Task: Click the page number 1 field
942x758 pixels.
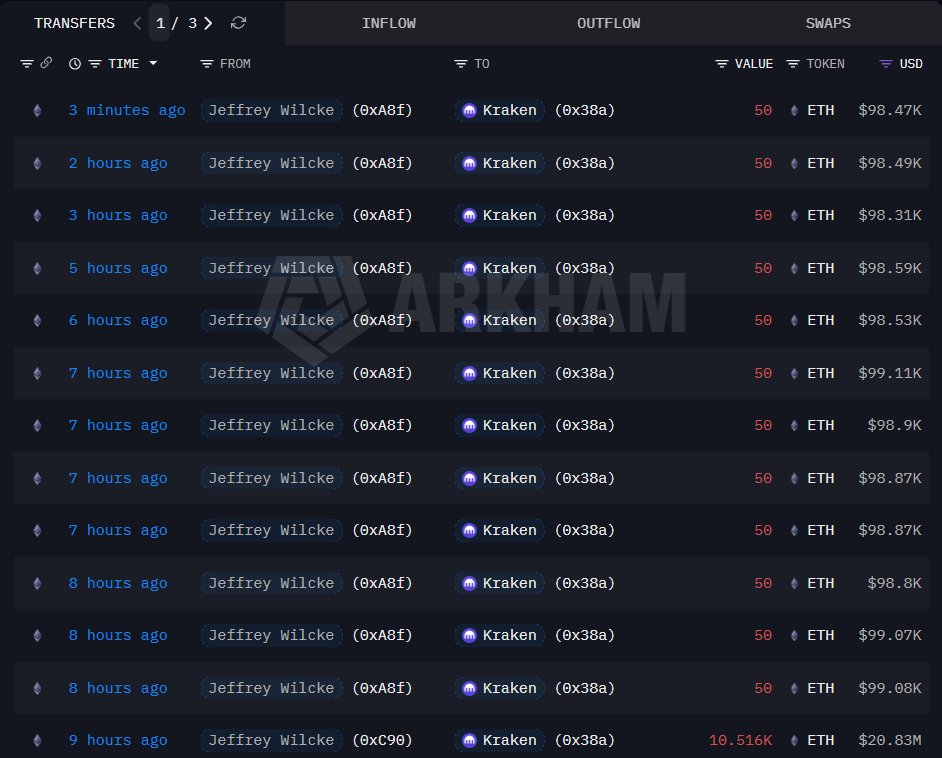Action: (x=160, y=23)
